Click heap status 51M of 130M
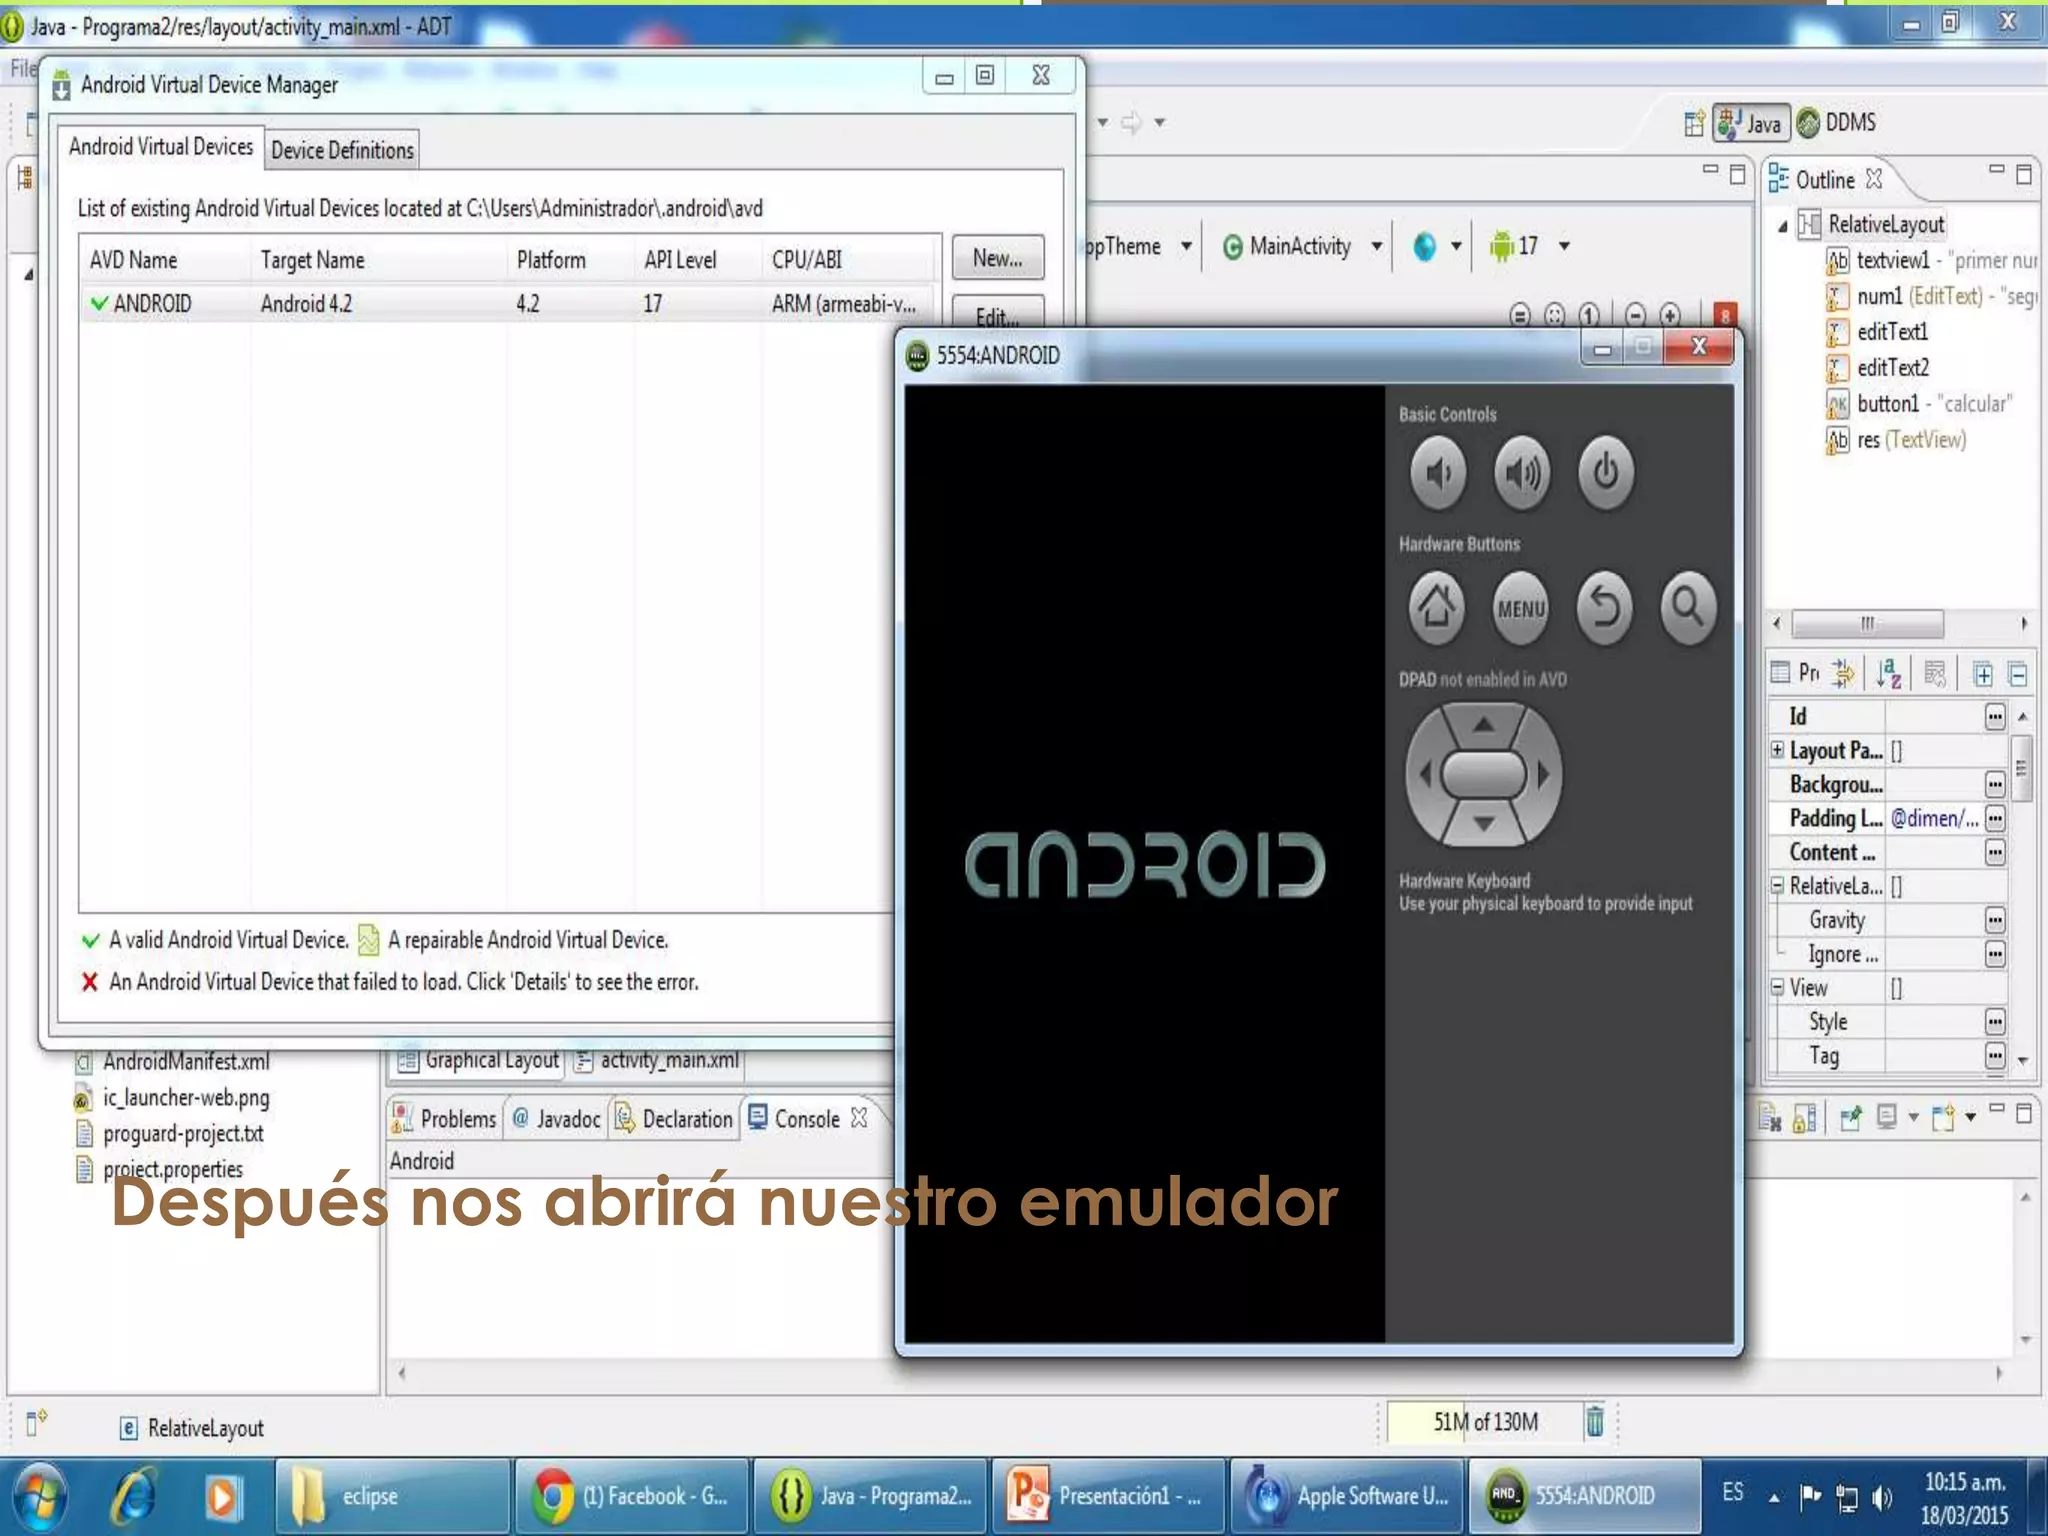The image size is (2048, 1536). (1485, 1421)
